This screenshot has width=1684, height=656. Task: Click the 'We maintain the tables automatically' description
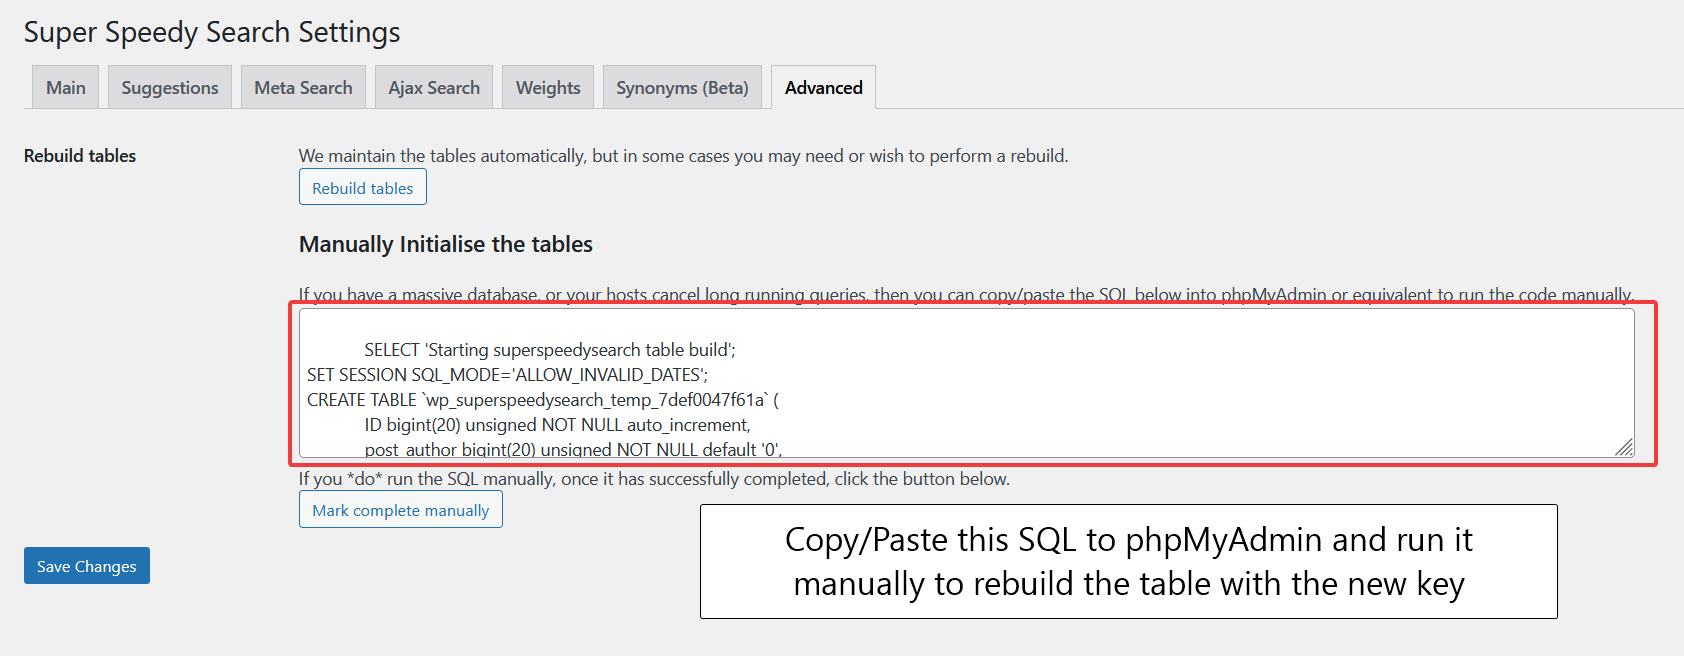coord(684,156)
